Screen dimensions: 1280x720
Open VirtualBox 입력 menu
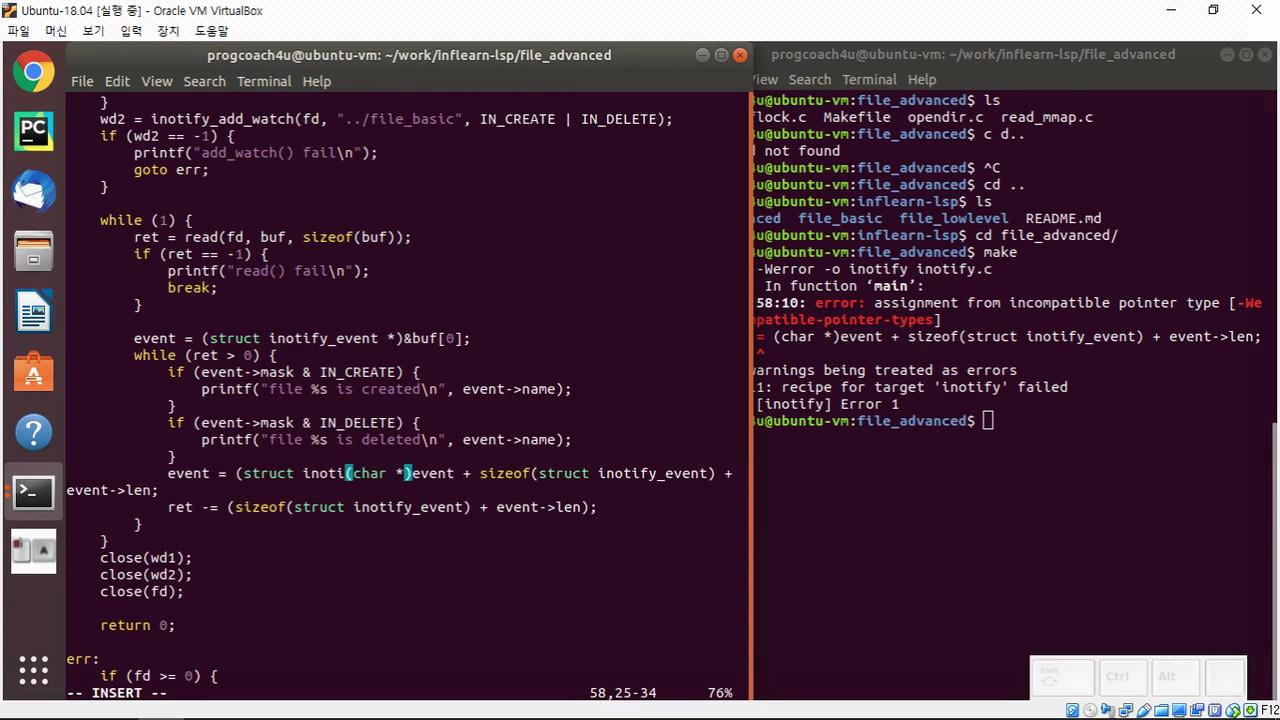click(x=131, y=31)
